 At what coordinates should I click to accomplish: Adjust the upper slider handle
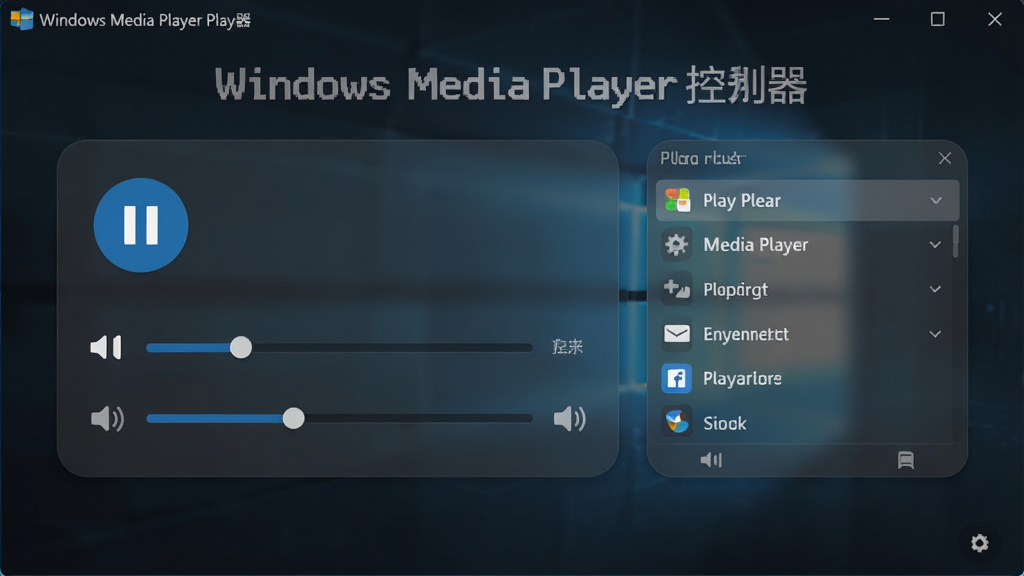pos(241,347)
